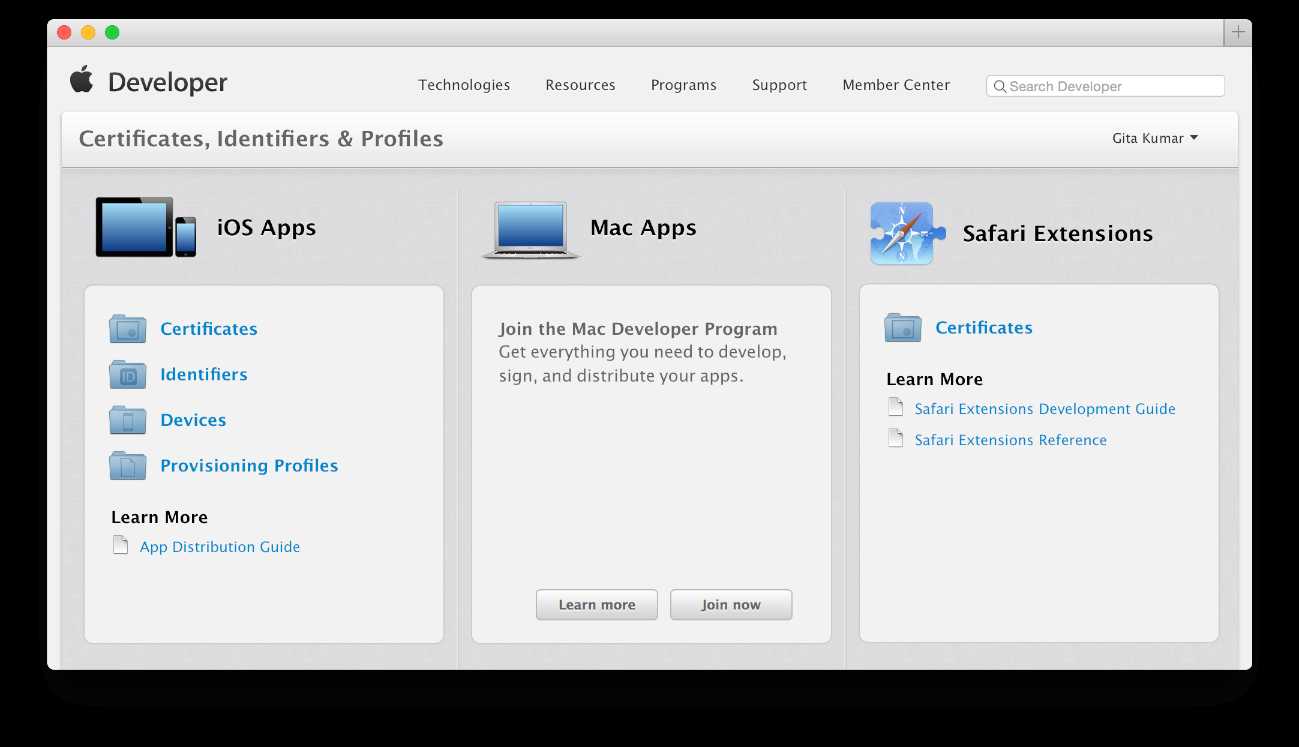Open the Programs menu
The width and height of the screenshot is (1299, 747).
(x=684, y=85)
